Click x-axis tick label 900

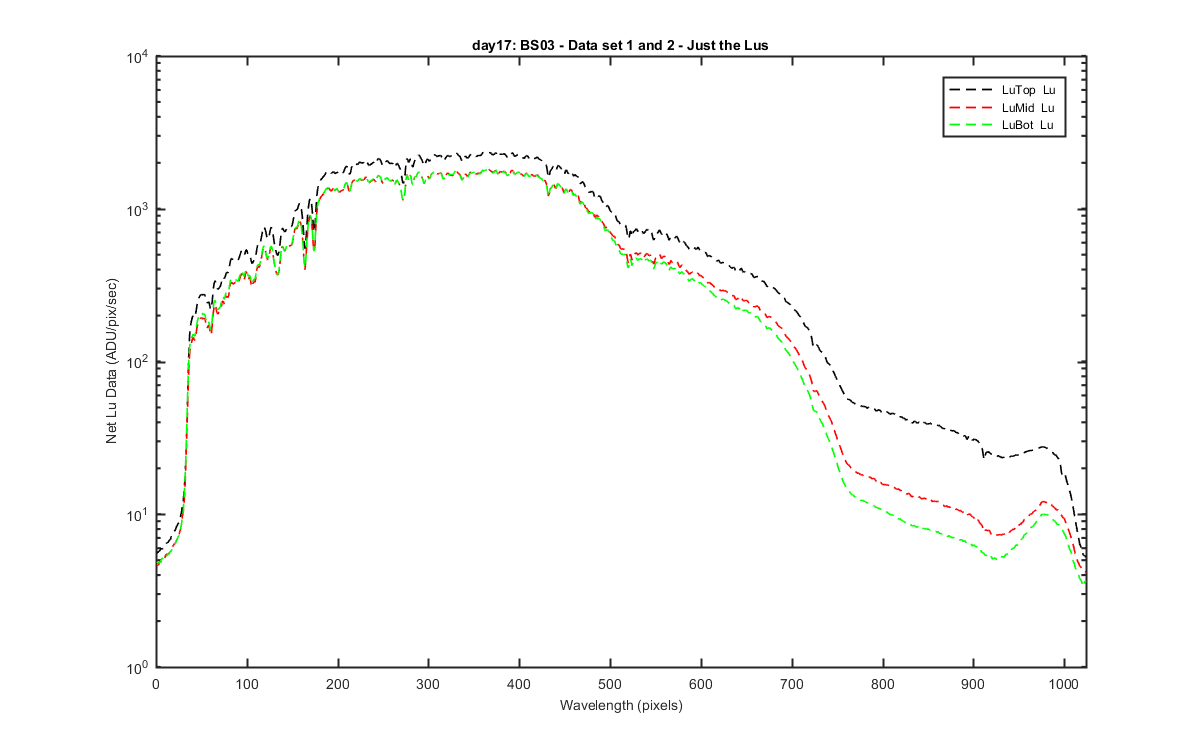pos(973,683)
